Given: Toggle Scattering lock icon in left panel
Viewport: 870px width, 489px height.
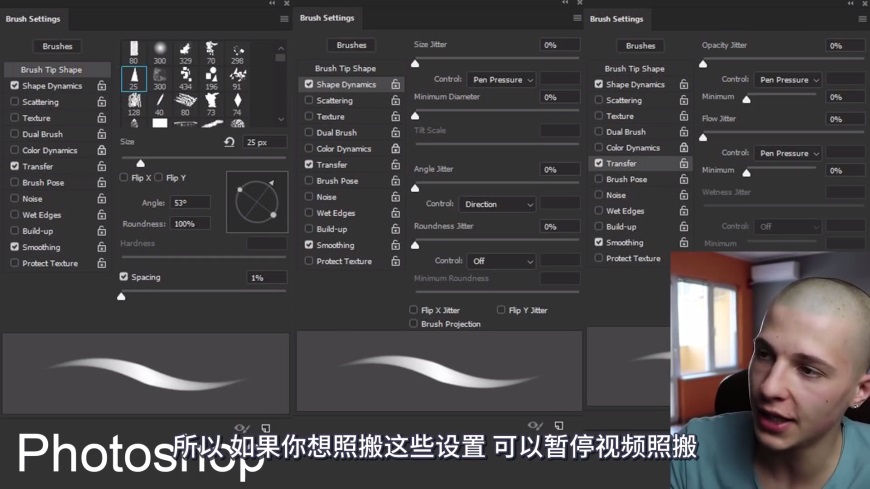Looking at the screenshot, I should click(102, 102).
